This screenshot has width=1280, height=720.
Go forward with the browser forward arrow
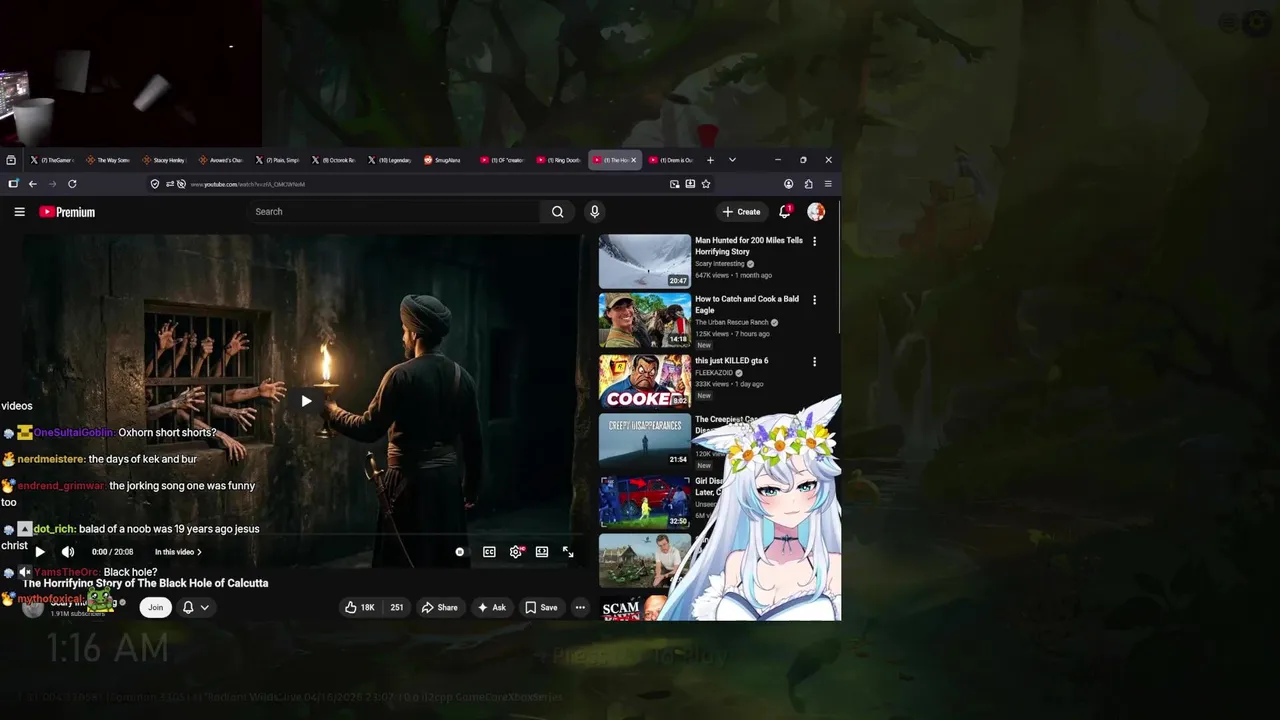(53, 184)
